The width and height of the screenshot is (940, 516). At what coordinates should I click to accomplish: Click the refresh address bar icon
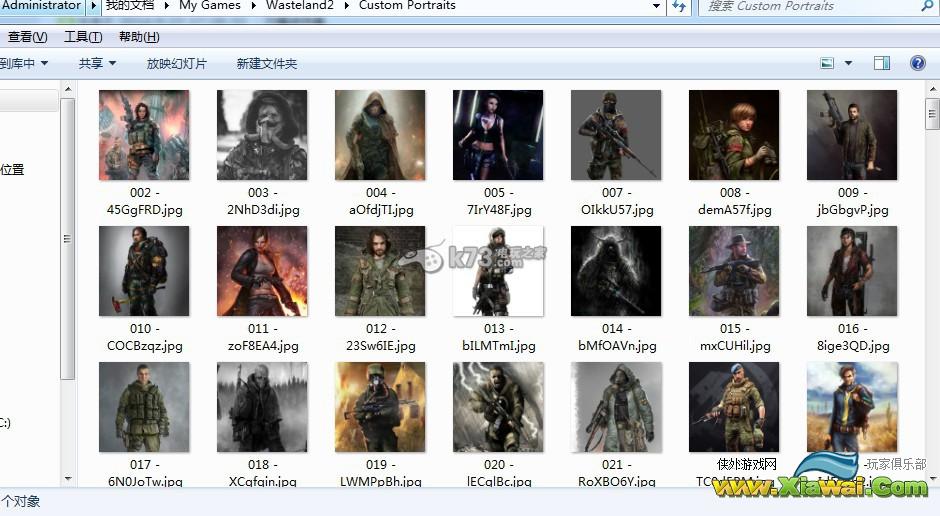(679, 6)
